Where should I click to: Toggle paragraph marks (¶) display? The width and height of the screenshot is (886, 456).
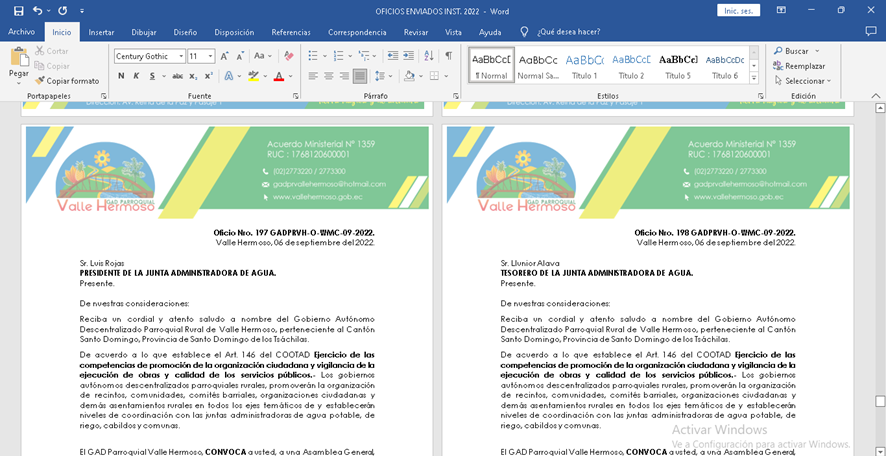[448, 56]
